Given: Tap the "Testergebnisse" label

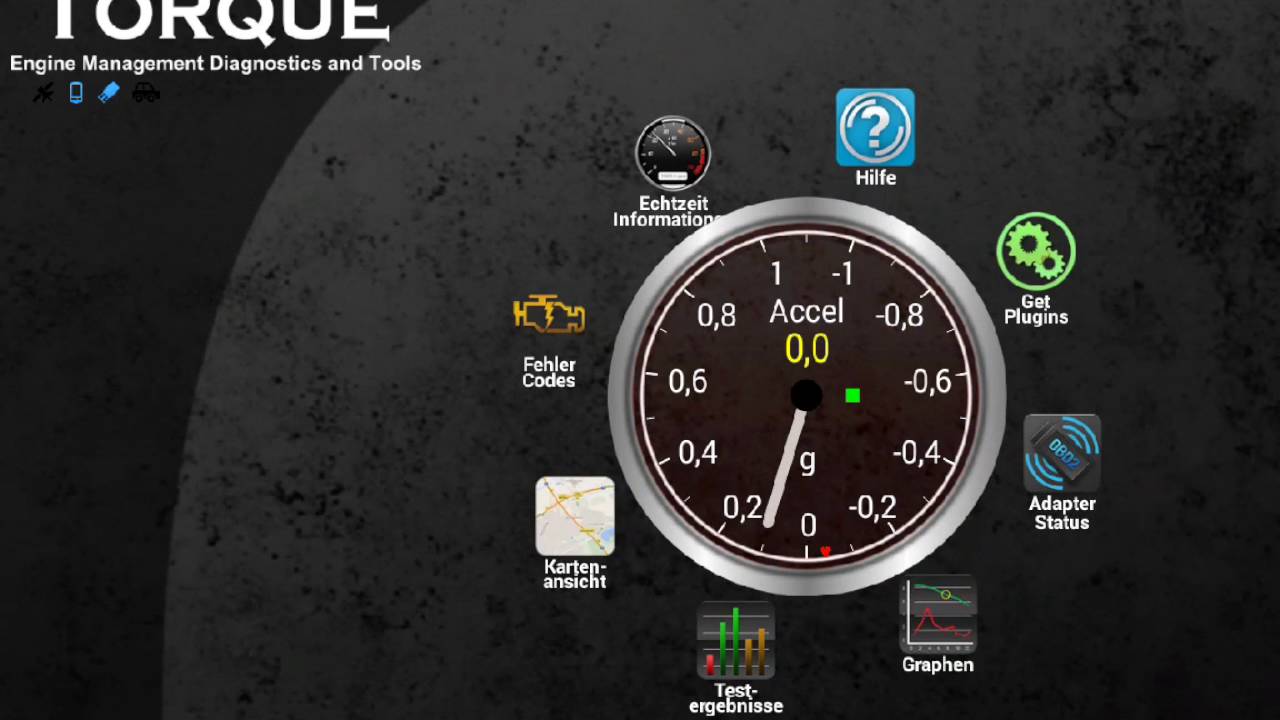Looking at the screenshot, I should click(736, 698).
